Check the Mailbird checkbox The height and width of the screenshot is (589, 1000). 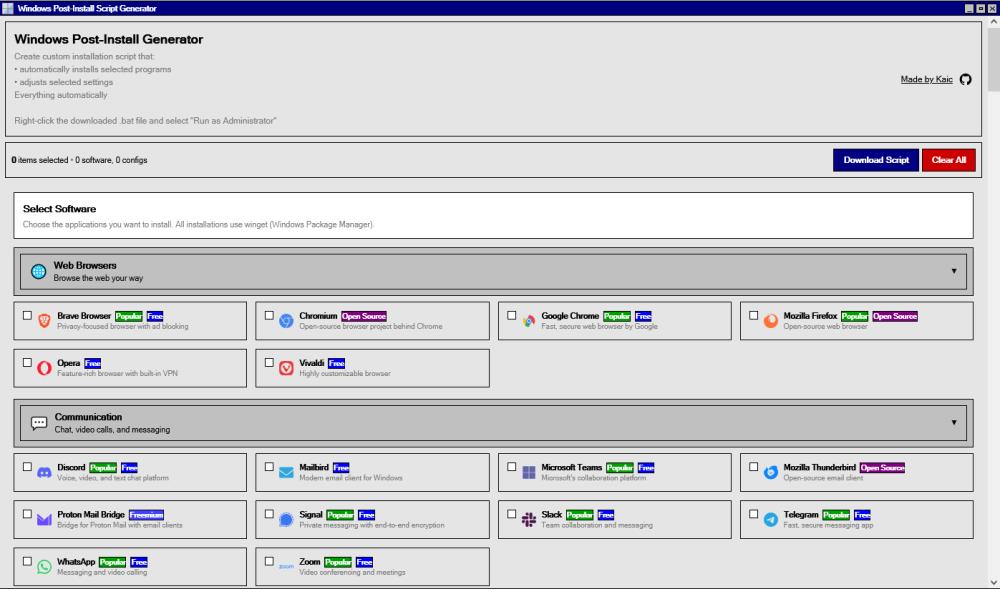(x=269, y=467)
